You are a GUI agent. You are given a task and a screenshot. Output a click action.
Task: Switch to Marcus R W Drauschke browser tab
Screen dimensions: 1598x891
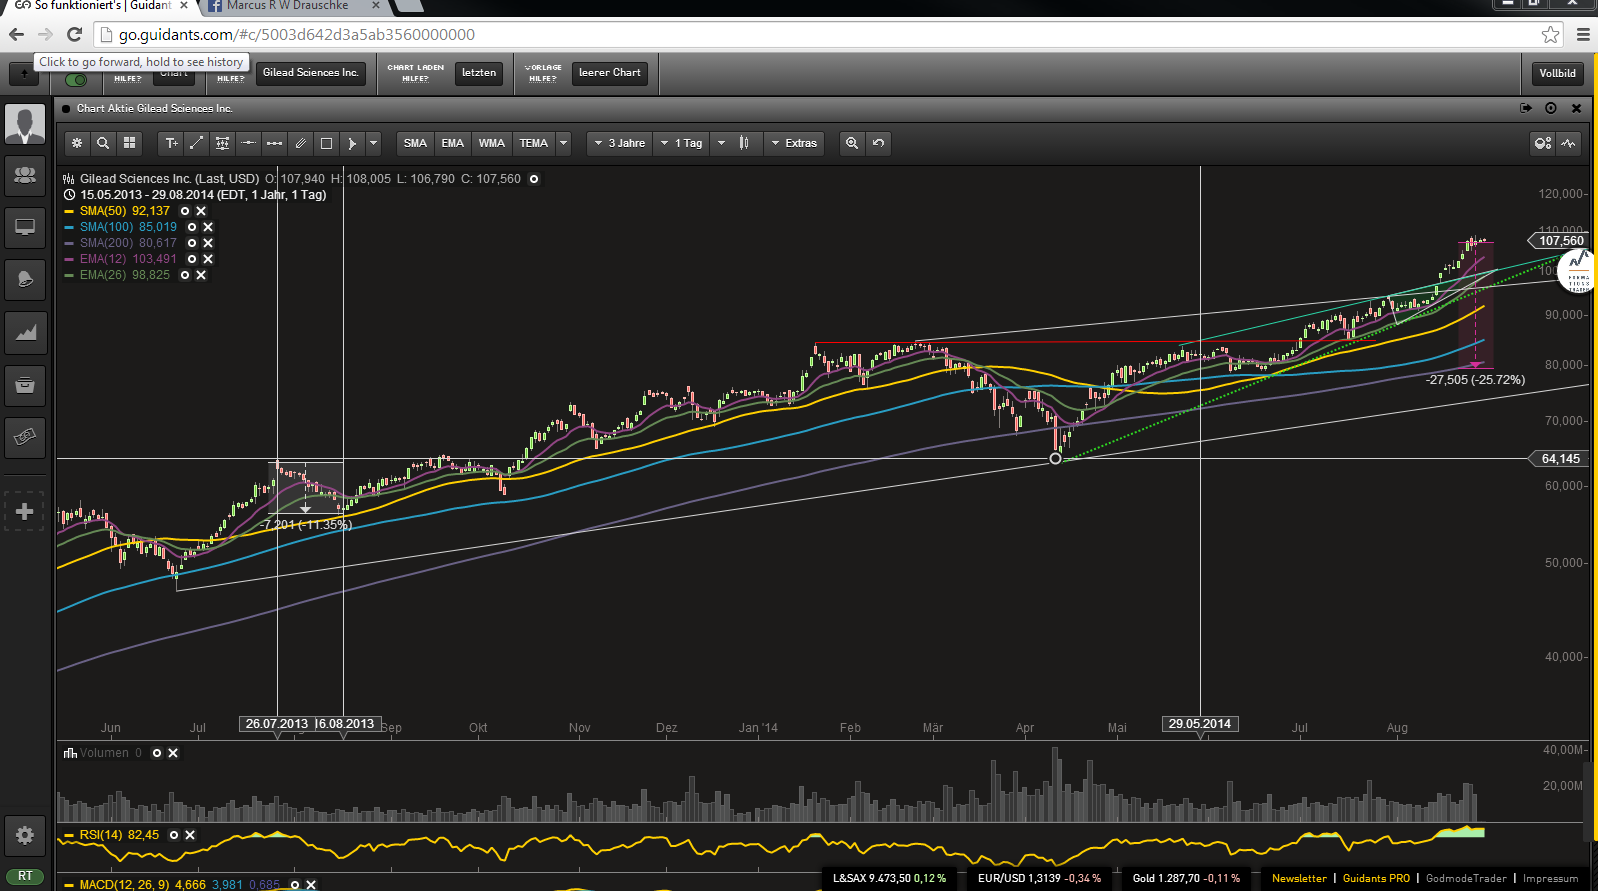click(287, 6)
